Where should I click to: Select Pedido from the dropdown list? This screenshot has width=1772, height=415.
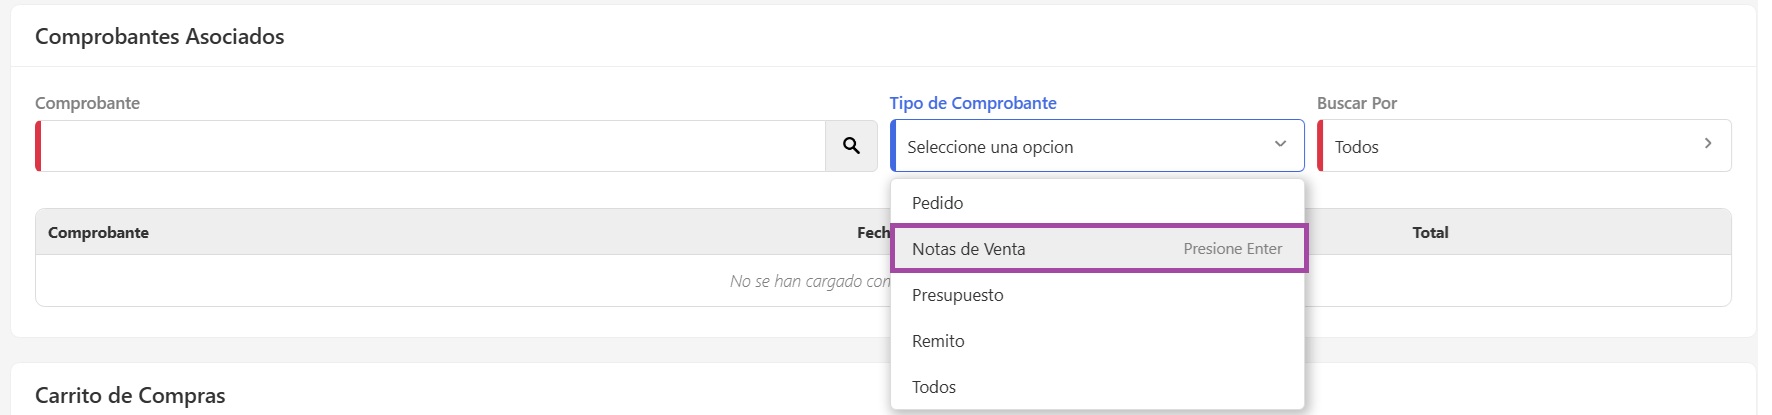pyautogui.click(x=937, y=203)
